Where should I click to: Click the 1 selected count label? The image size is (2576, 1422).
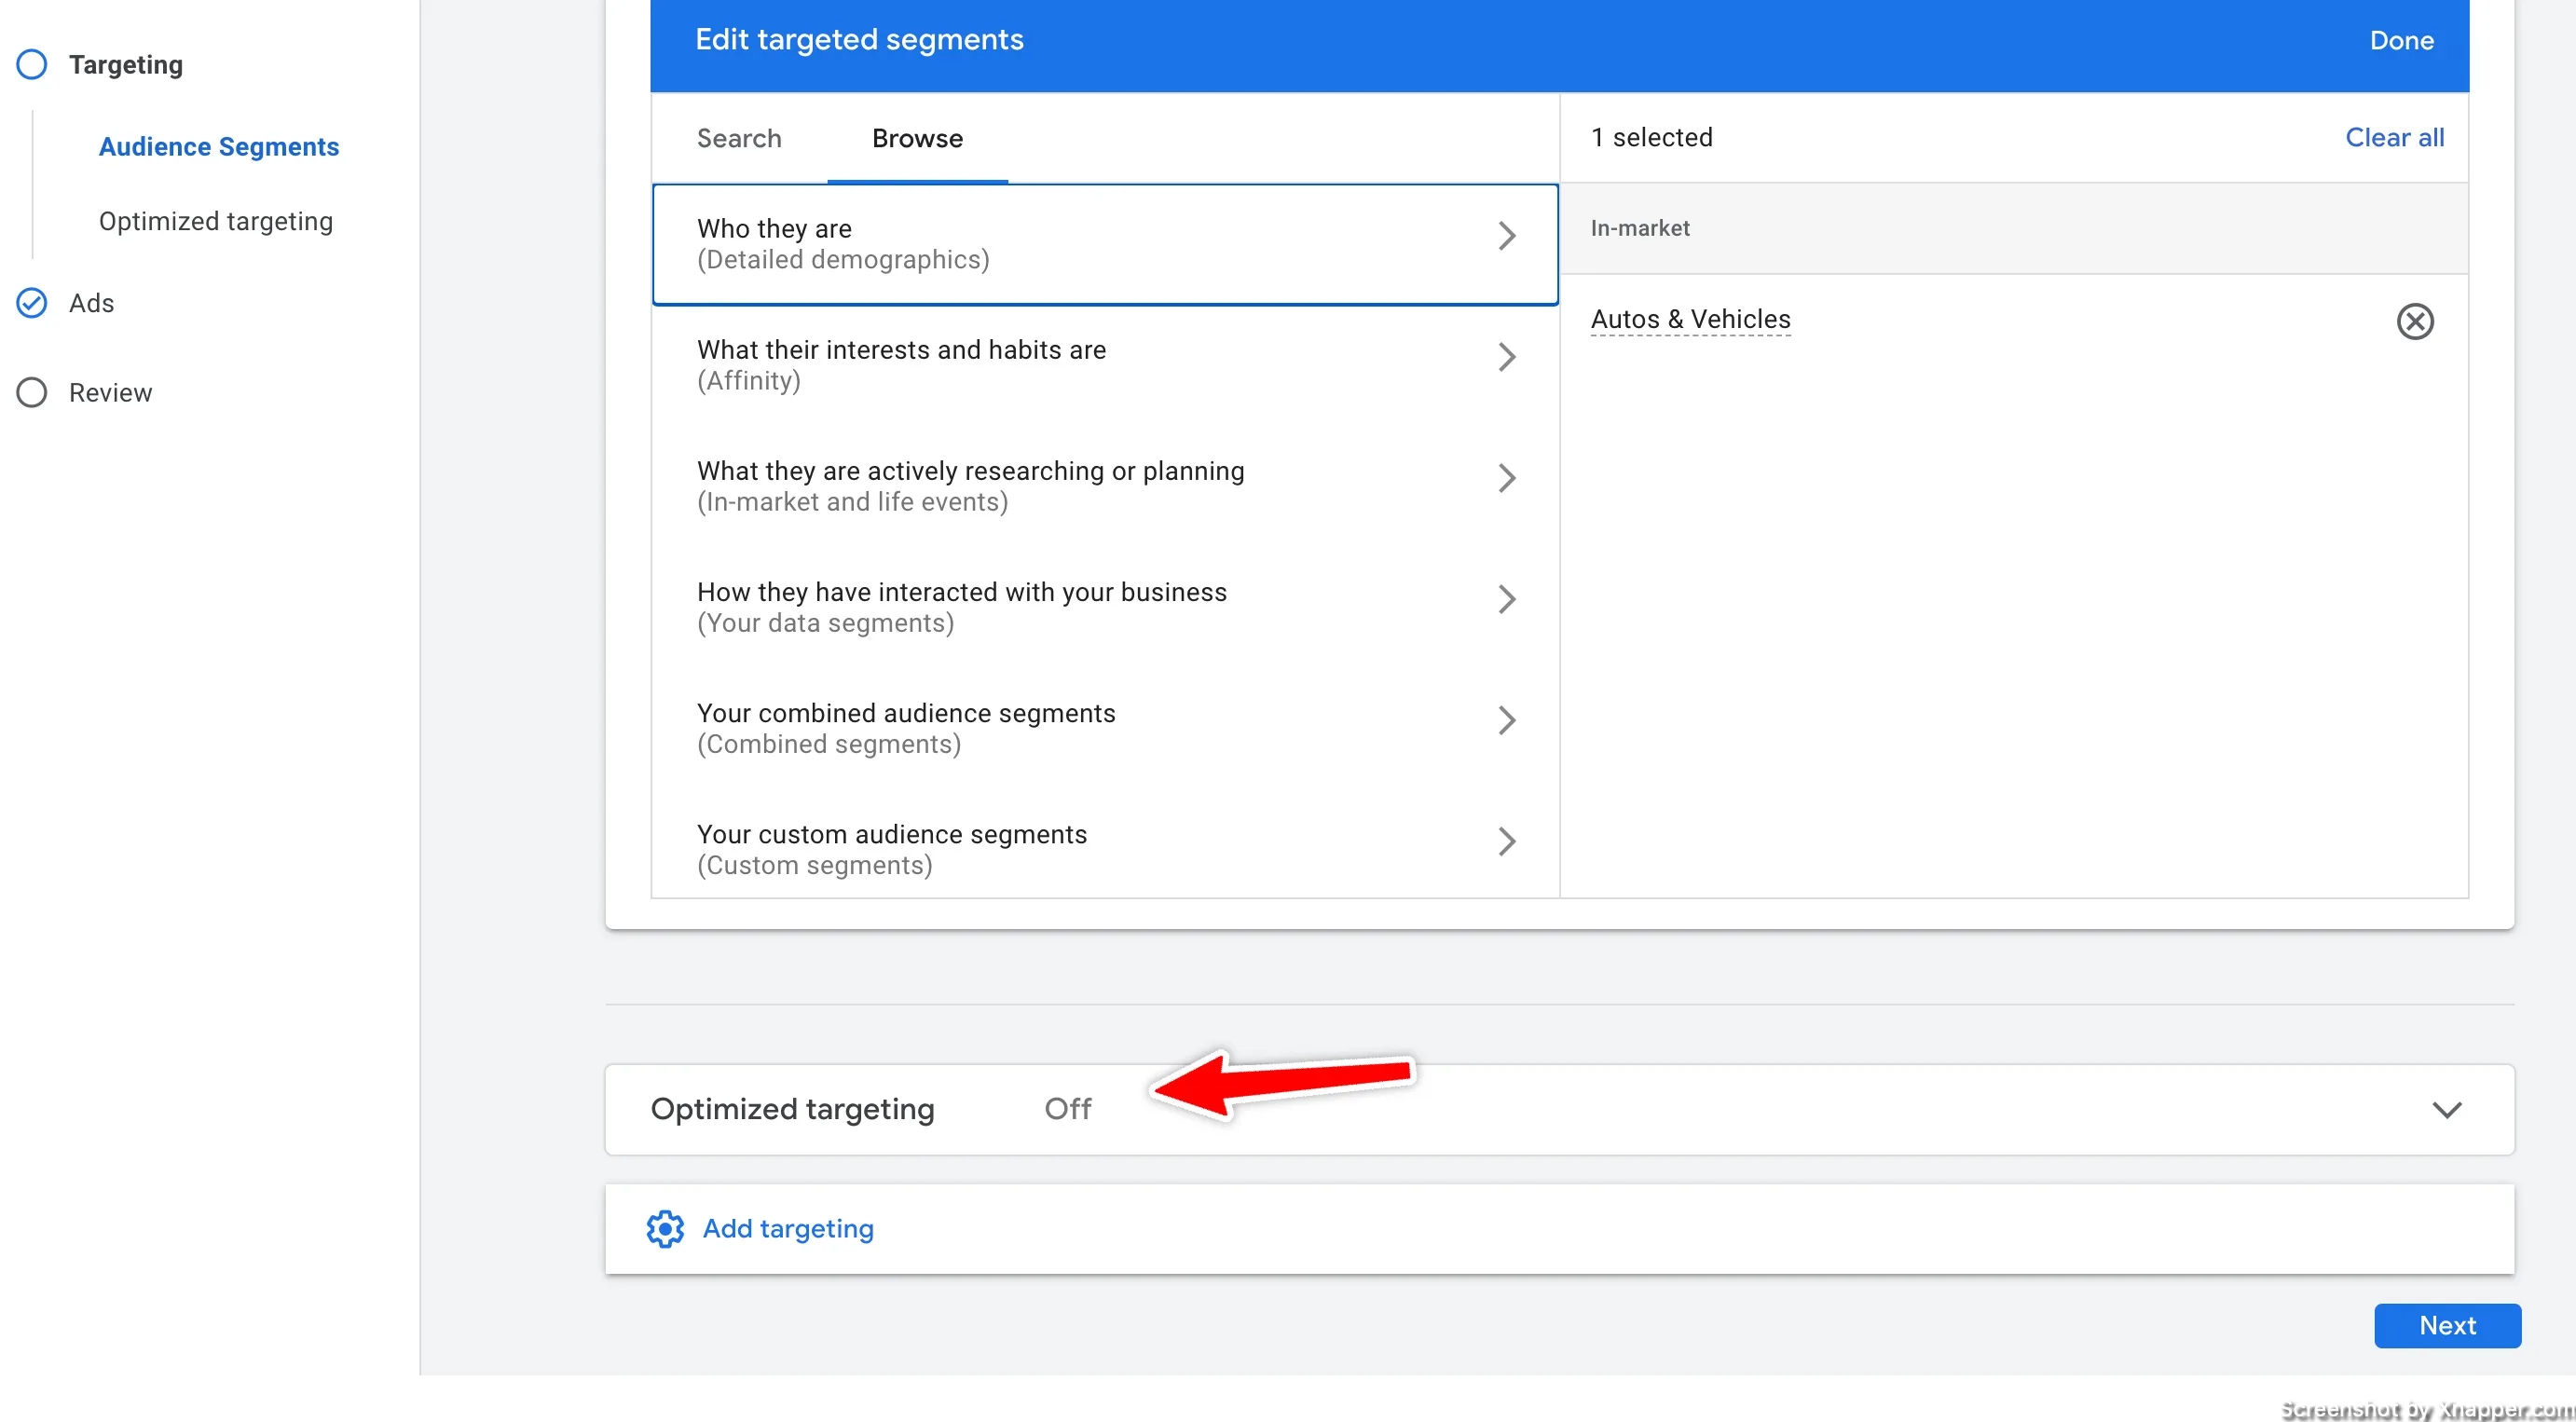click(x=1651, y=137)
